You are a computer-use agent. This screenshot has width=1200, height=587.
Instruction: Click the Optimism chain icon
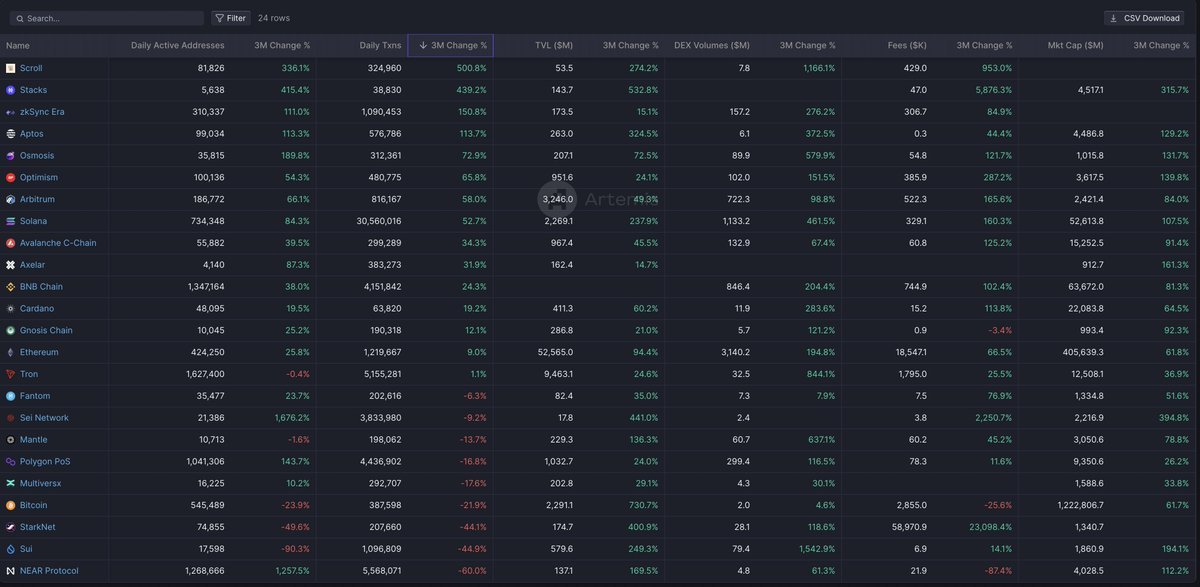click(11, 177)
